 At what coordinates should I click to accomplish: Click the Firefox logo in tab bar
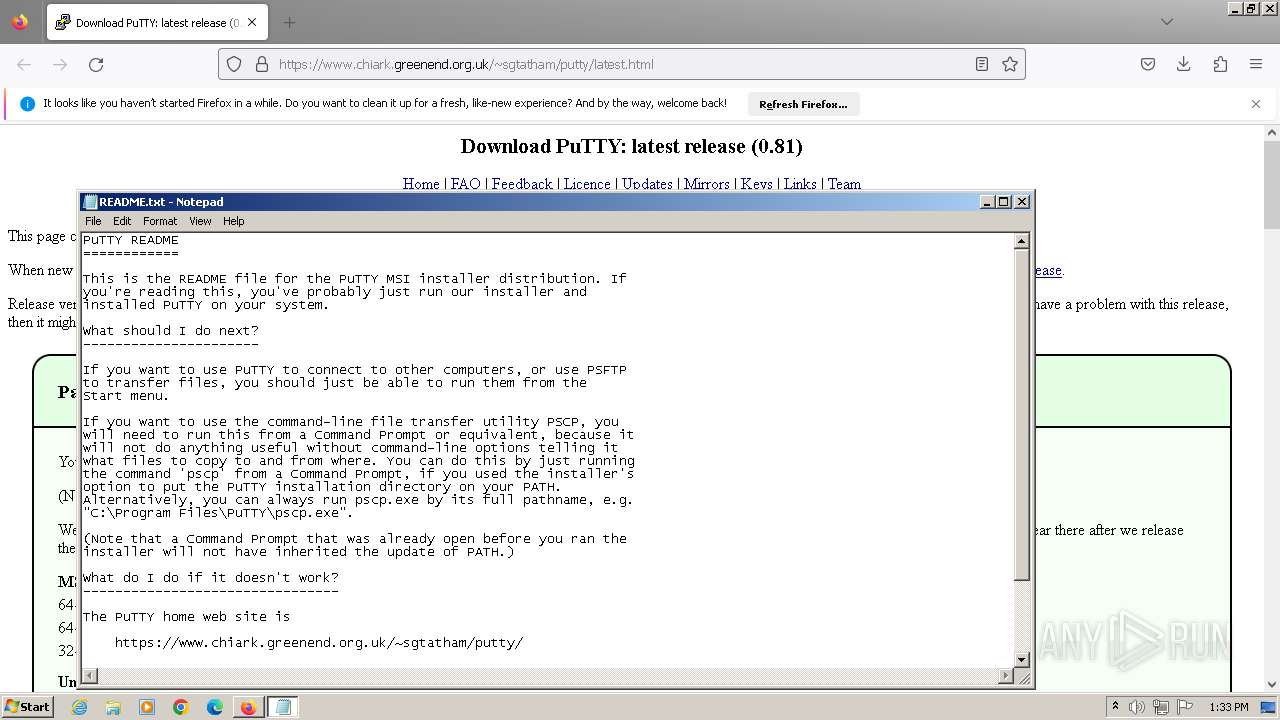click(20, 22)
